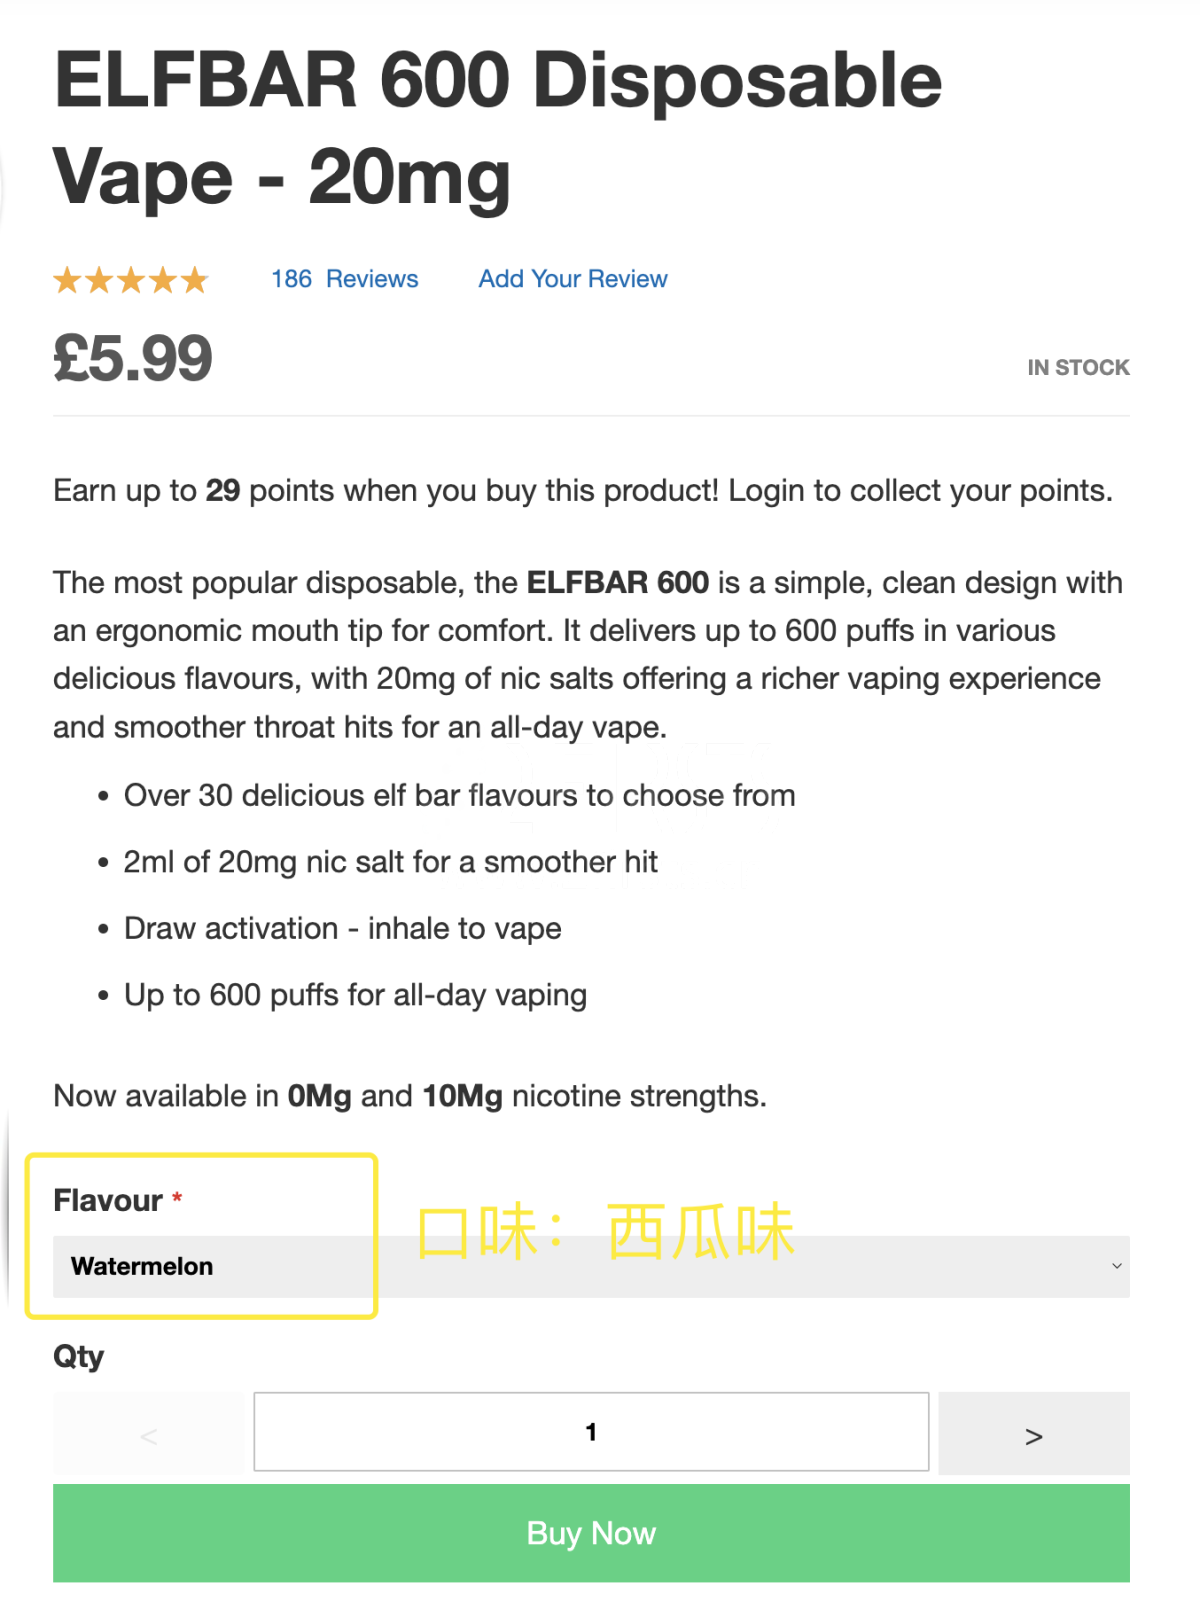1200x1617 pixels.
Task: Decrease quantity with the left arrow button
Action: tap(148, 1435)
